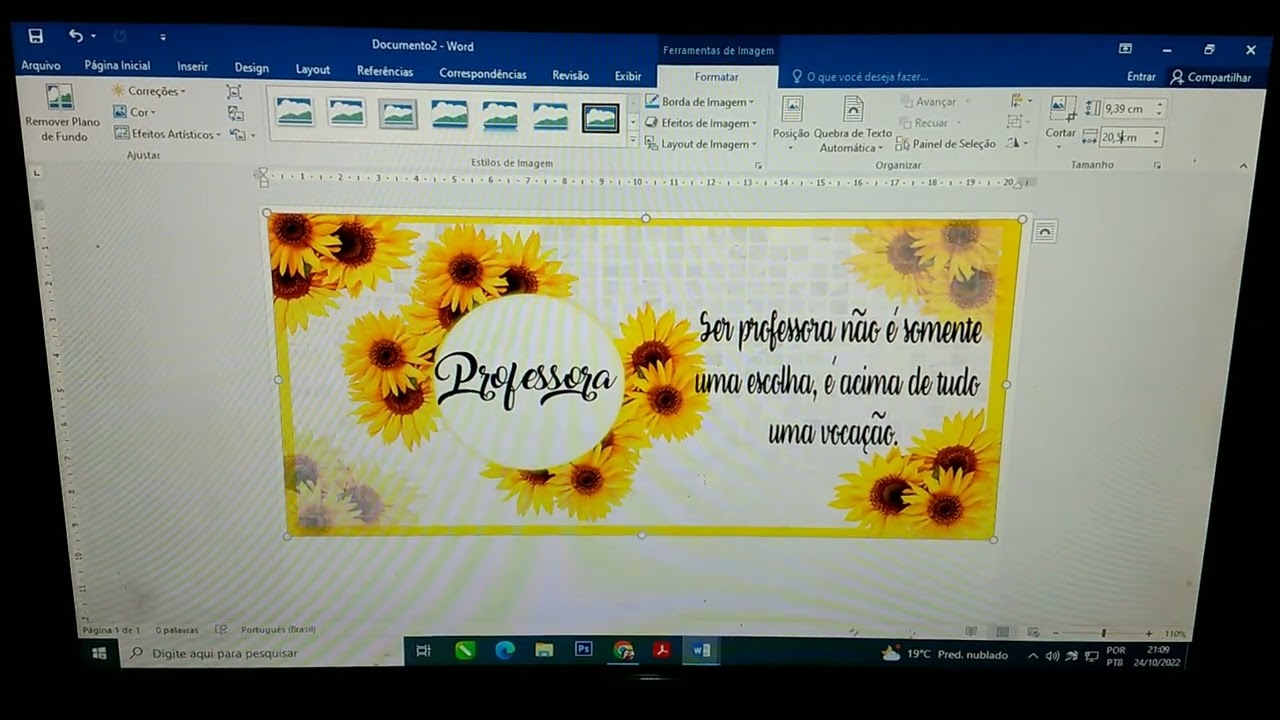
Task: Open the Arquivo tab
Action: (41, 66)
